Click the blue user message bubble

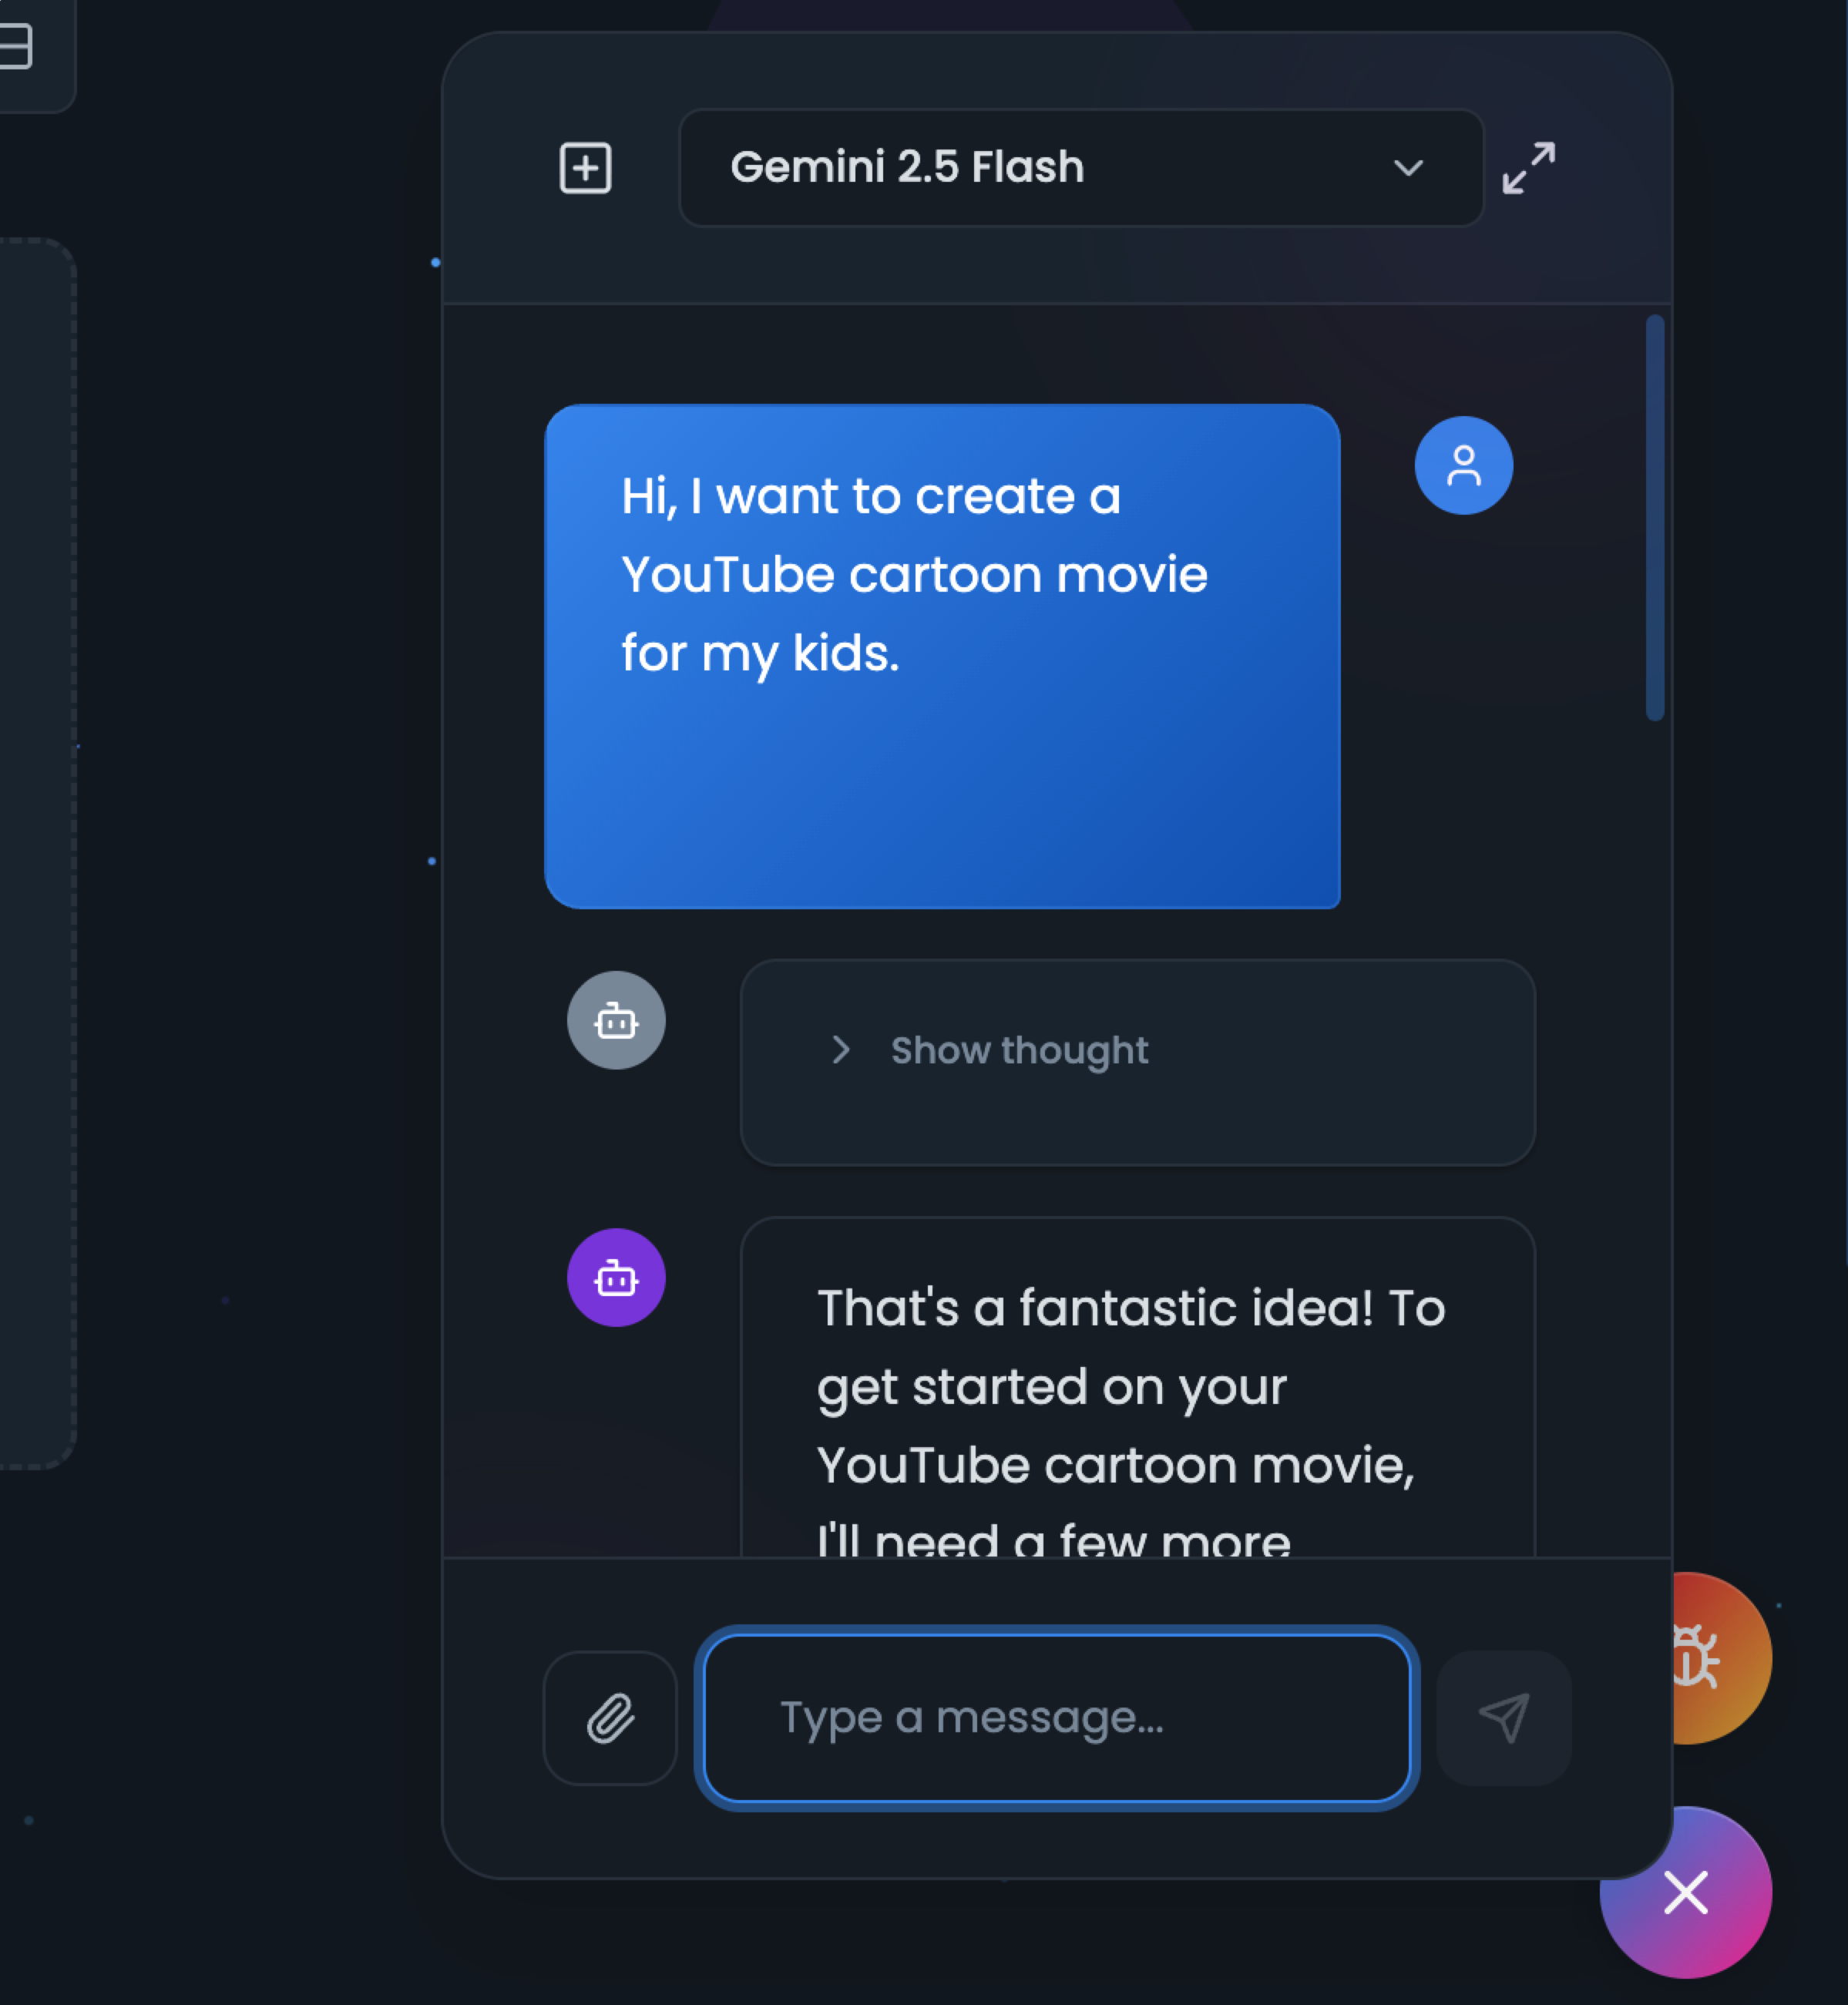(x=941, y=656)
